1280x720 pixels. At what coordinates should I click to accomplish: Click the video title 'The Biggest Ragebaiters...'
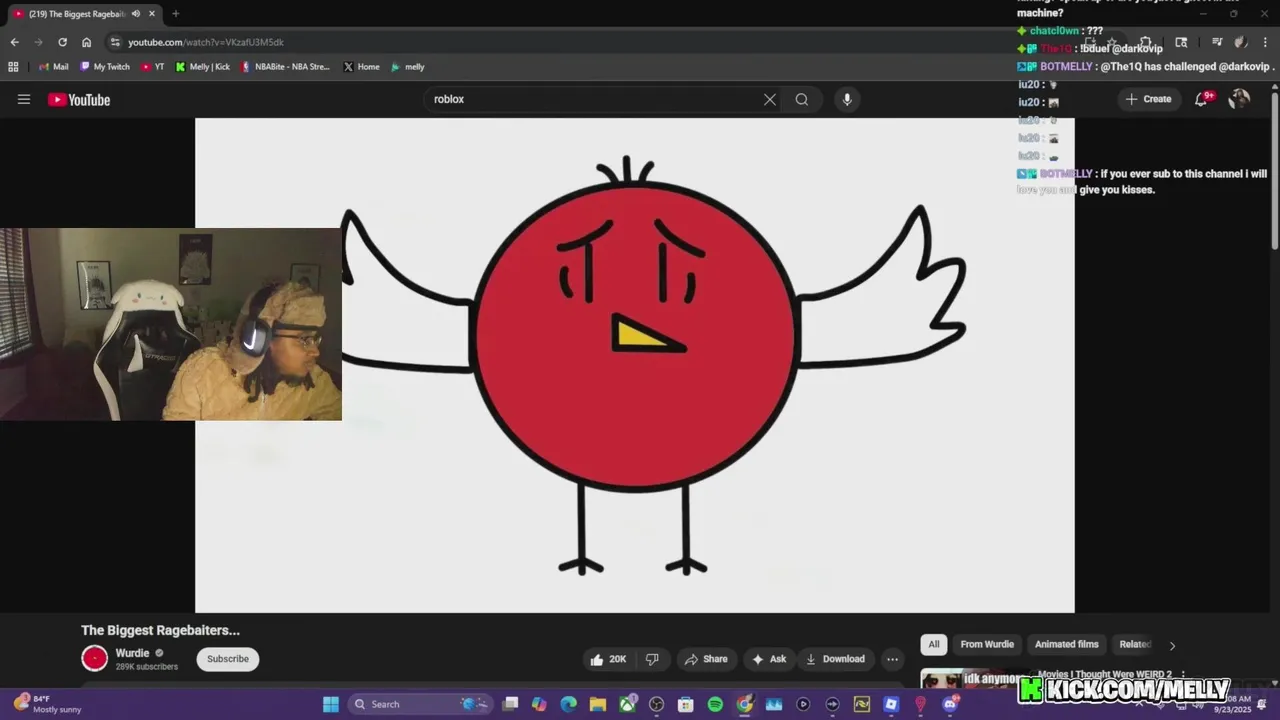tap(160, 630)
